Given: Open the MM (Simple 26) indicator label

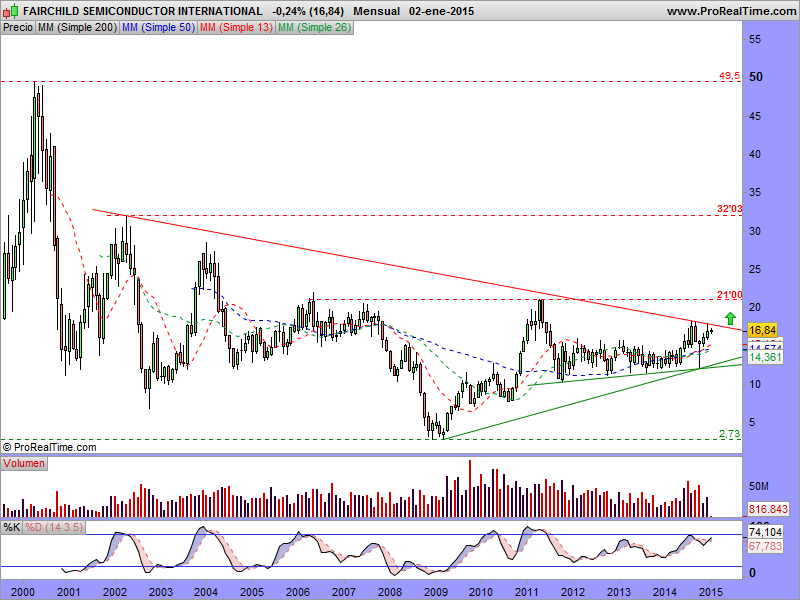Looking at the screenshot, I should point(314,28).
